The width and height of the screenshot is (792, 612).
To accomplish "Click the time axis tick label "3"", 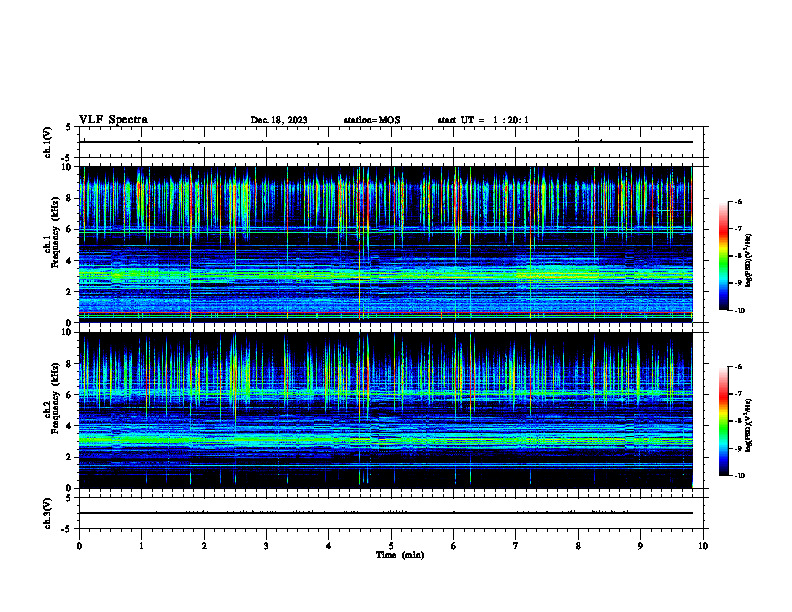I will pyautogui.click(x=266, y=546).
